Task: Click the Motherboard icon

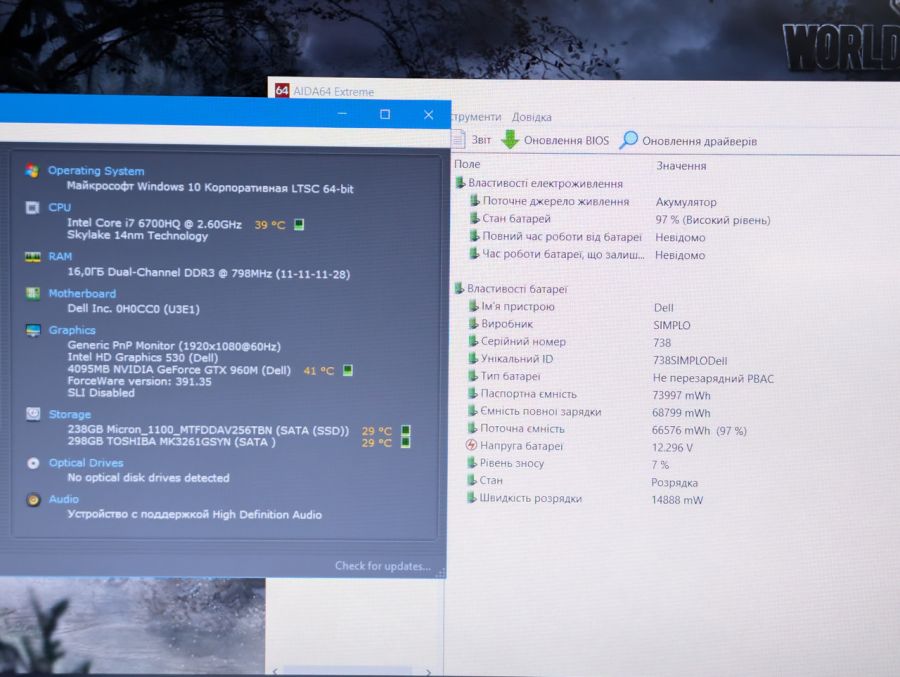Action: [33, 293]
